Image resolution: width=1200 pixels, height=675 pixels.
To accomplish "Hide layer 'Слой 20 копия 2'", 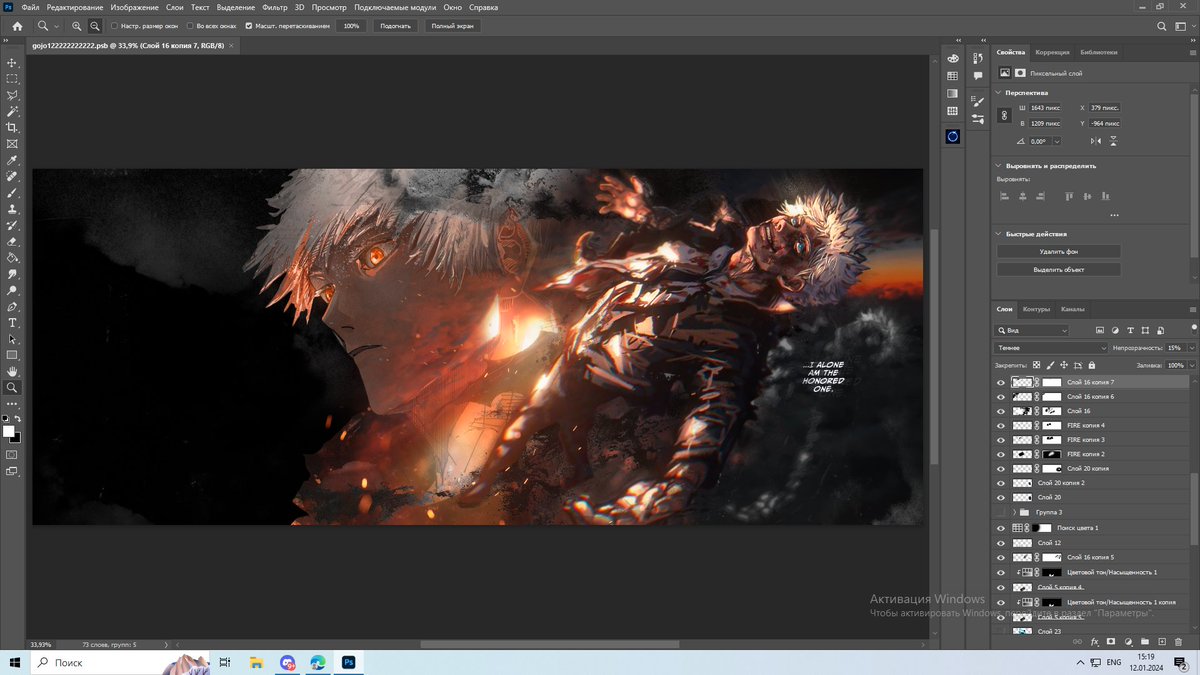I will point(1001,483).
